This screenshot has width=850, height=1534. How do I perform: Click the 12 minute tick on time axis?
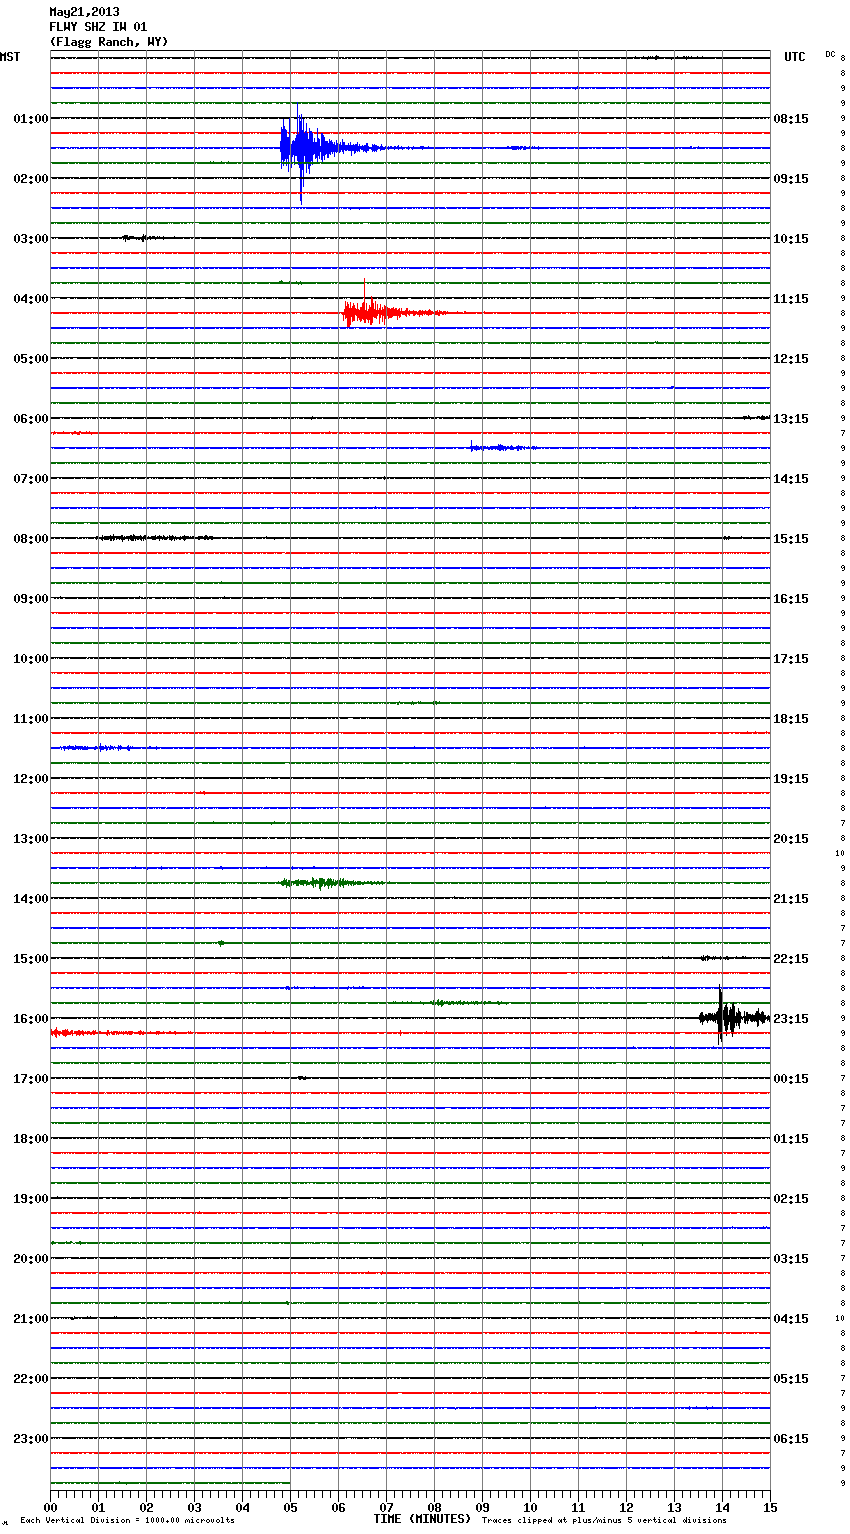click(626, 1507)
